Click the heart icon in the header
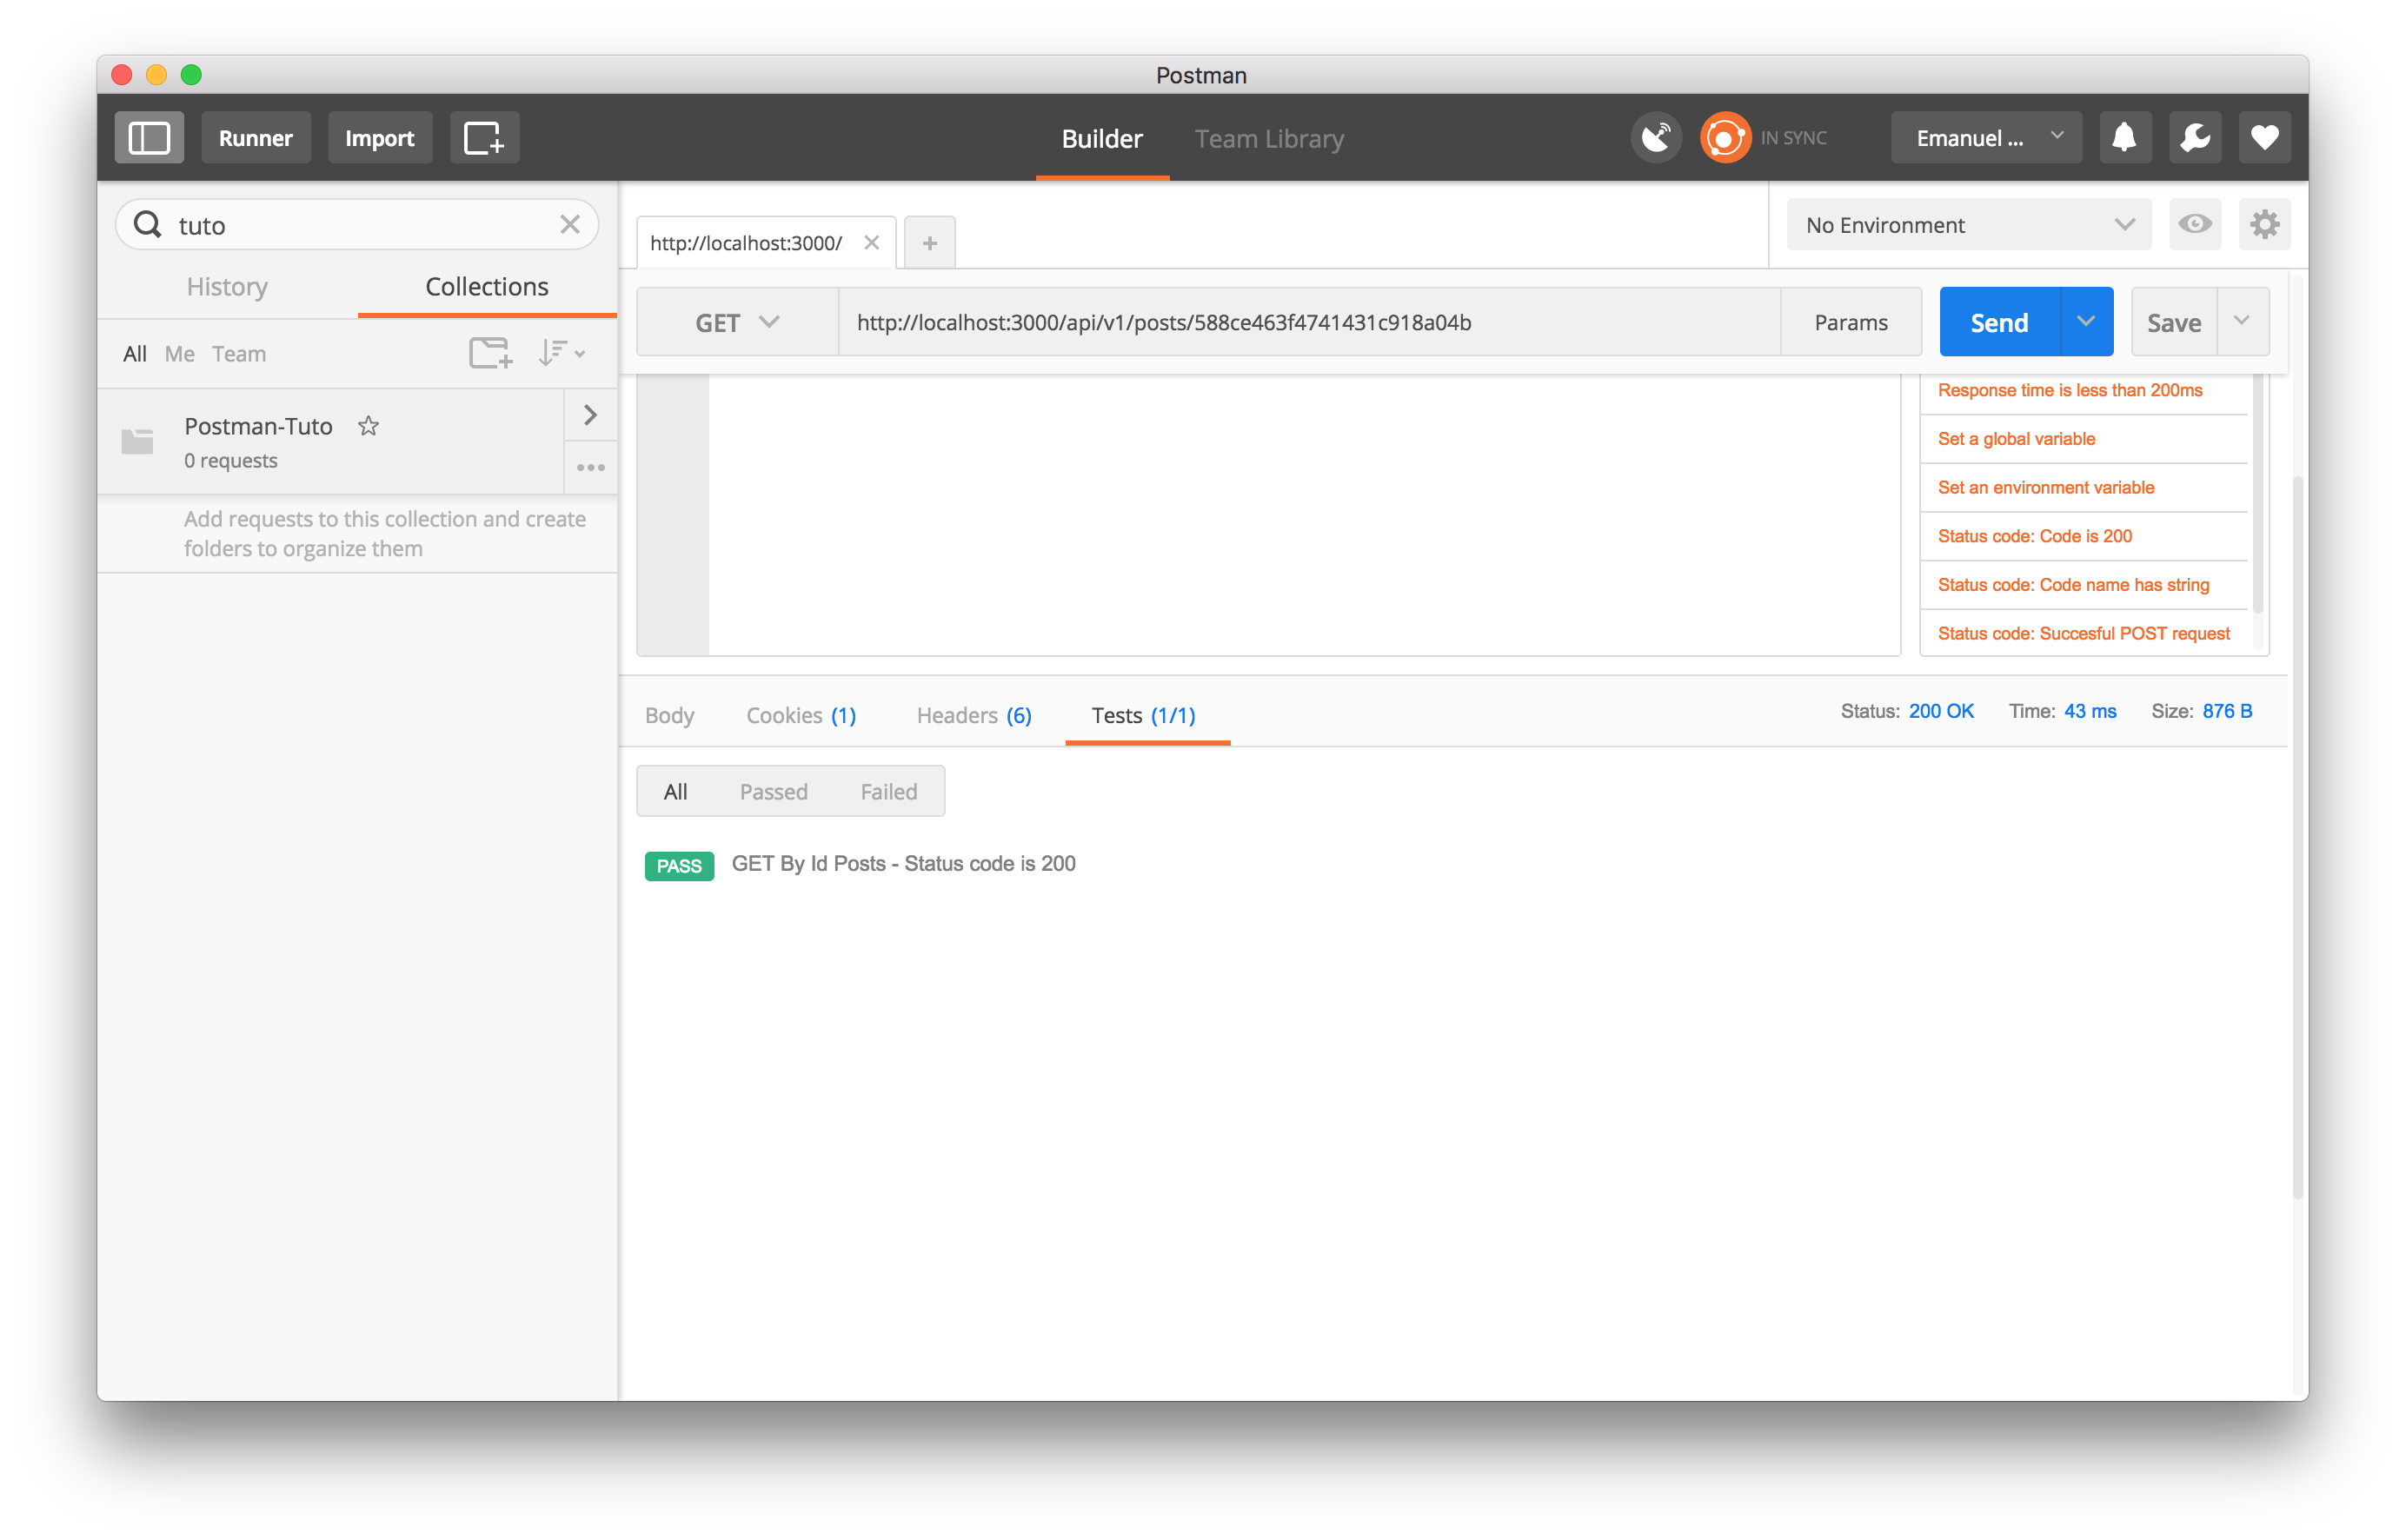Viewport: 2406px width, 1540px height. [x=2264, y=137]
